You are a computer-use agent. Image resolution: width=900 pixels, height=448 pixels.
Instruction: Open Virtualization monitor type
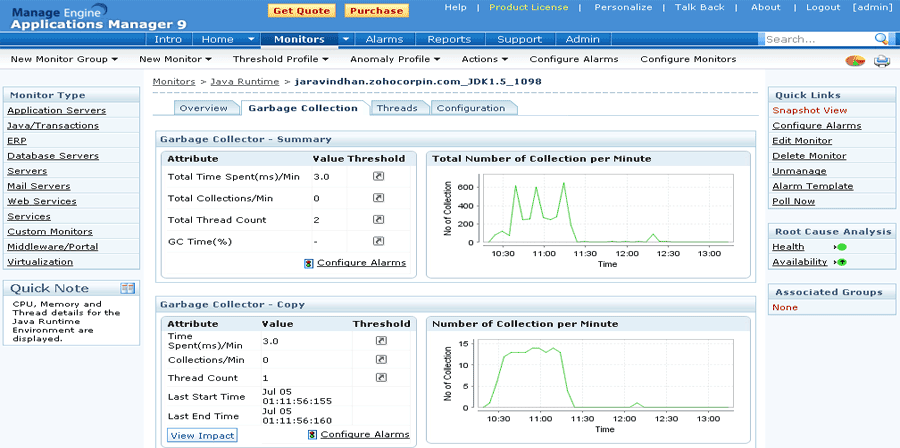pos(40,262)
